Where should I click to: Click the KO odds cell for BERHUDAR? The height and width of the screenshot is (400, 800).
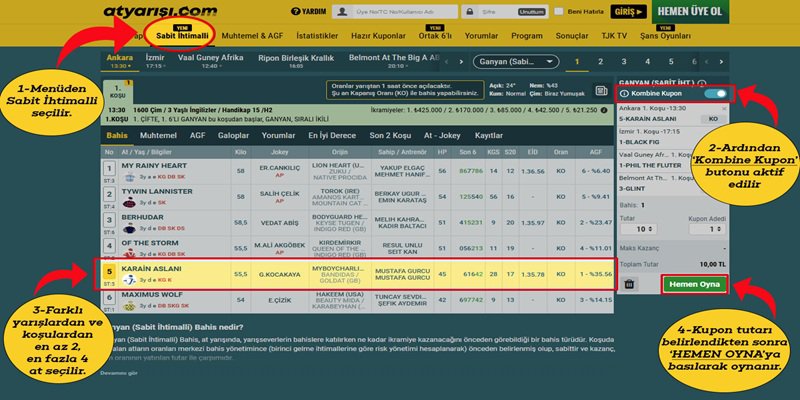point(560,222)
